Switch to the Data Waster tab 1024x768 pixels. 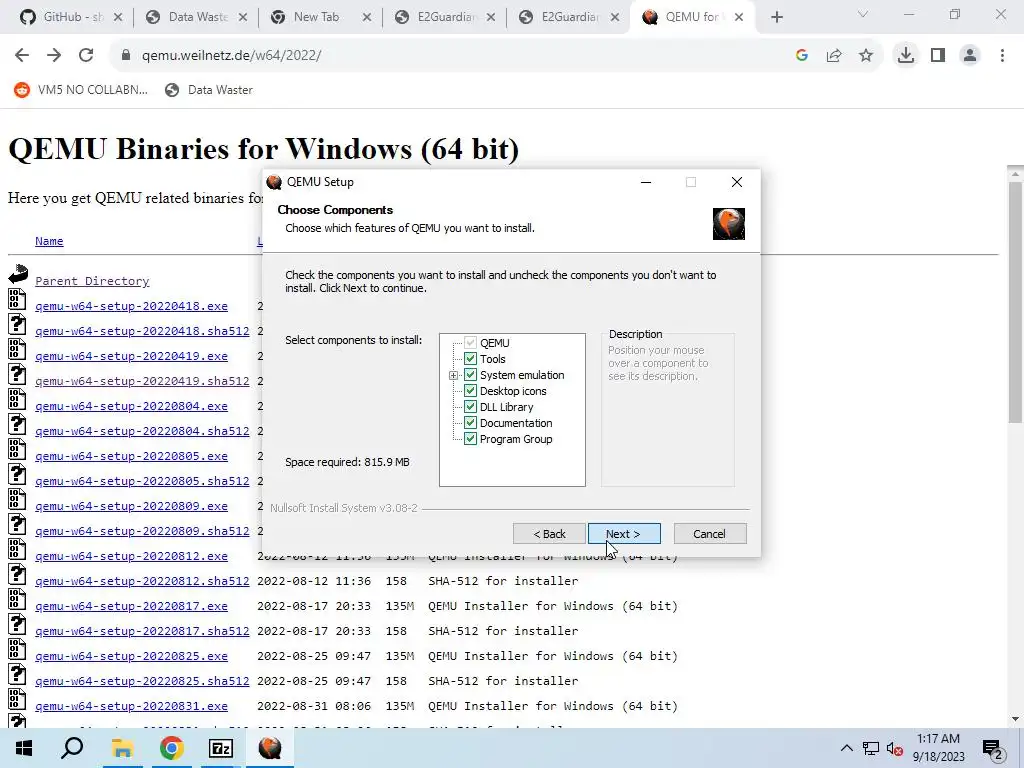pyautogui.click(x=188, y=17)
